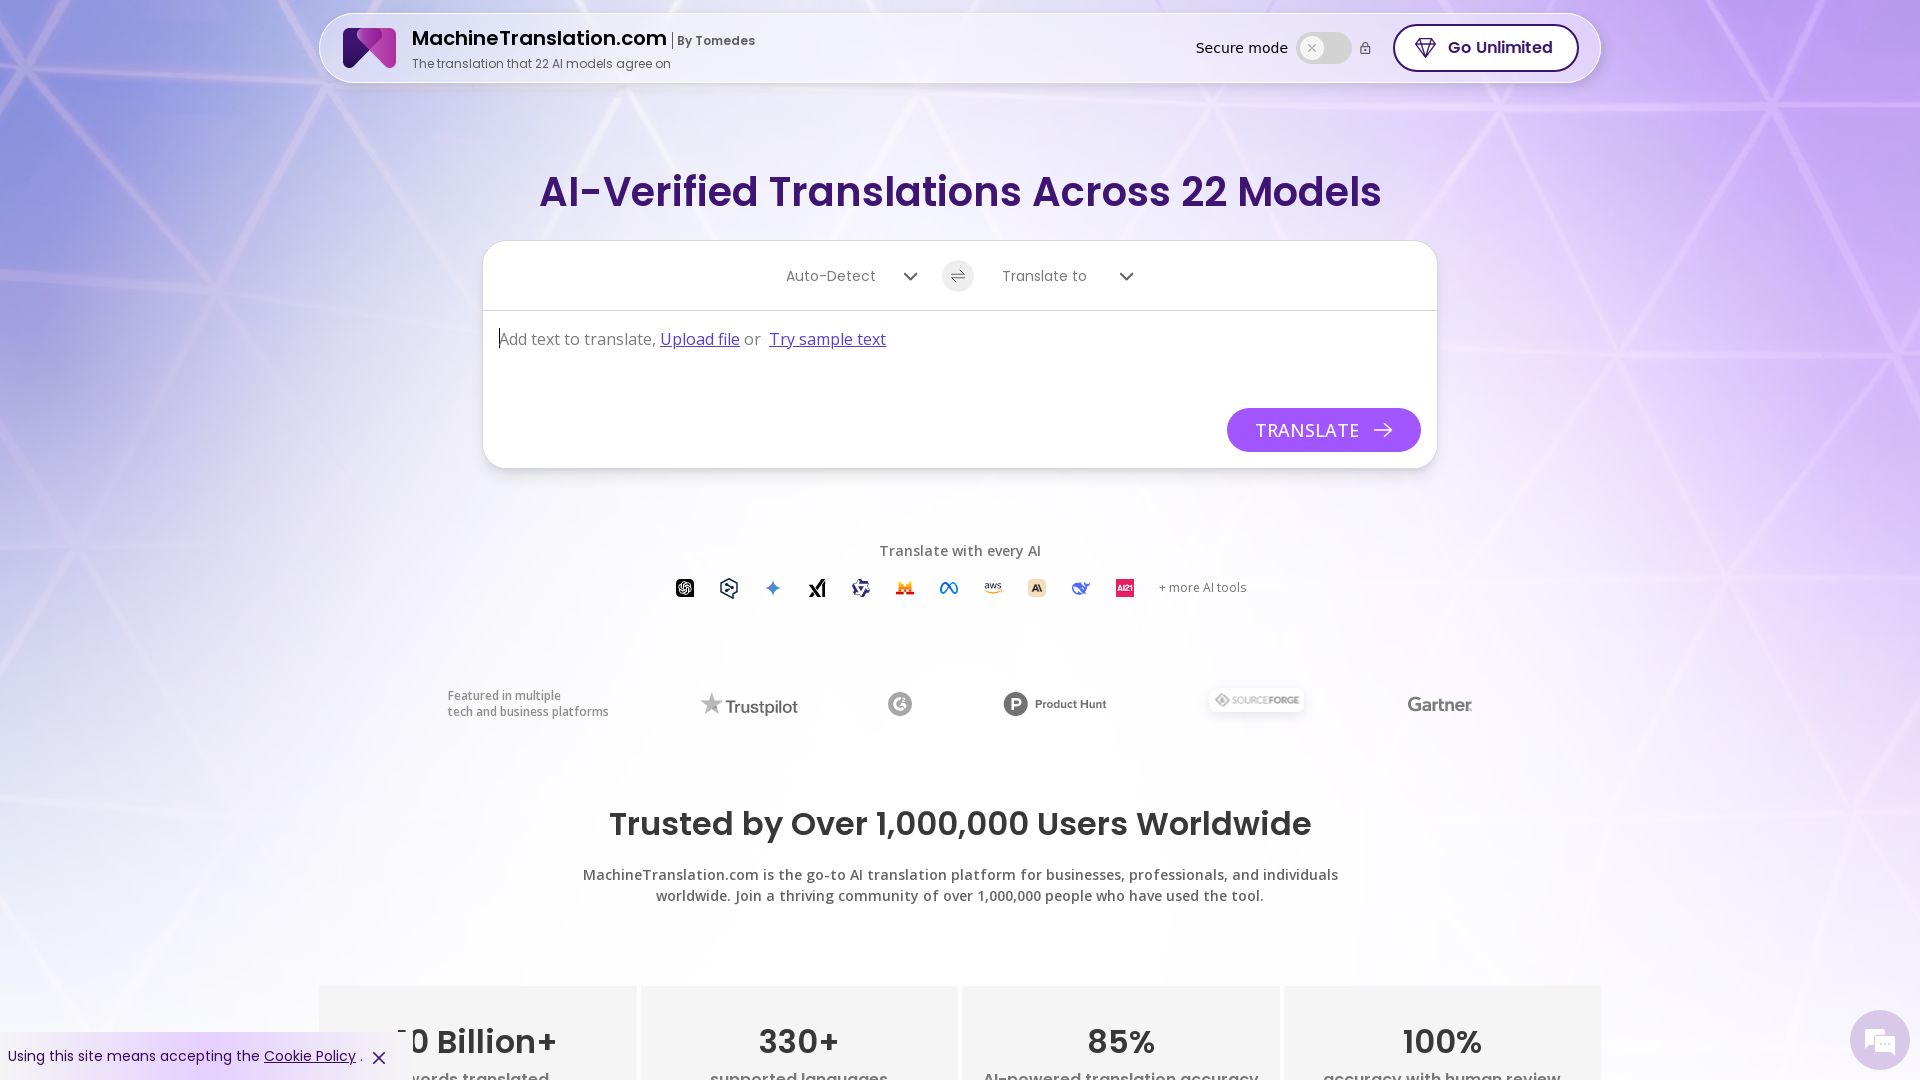1920x1080 pixels.
Task: Open the Cookie Policy link
Action: pyautogui.click(x=309, y=1056)
